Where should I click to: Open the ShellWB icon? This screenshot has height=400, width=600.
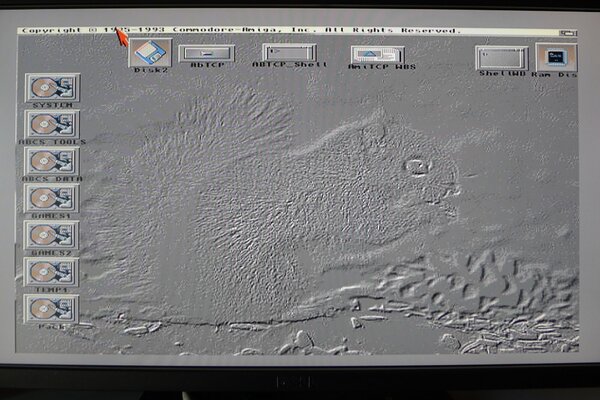click(502, 57)
